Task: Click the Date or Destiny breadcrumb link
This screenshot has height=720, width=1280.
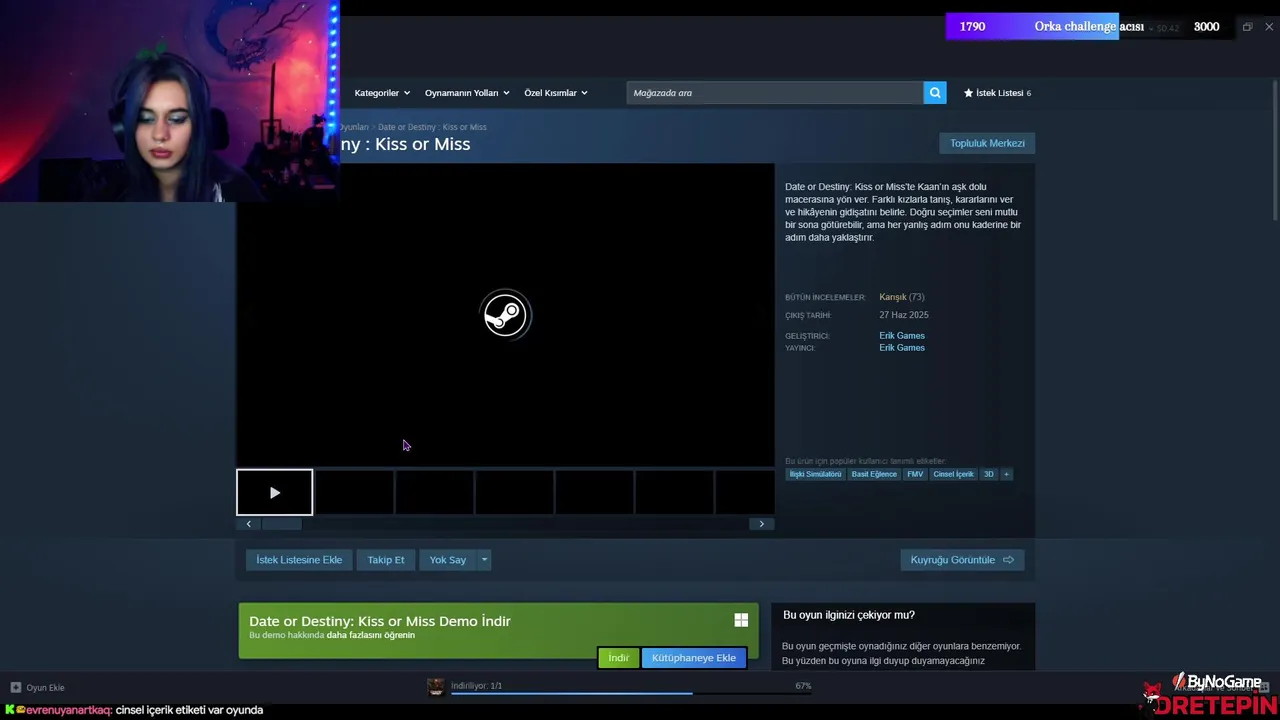Action: [x=432, y=127]
